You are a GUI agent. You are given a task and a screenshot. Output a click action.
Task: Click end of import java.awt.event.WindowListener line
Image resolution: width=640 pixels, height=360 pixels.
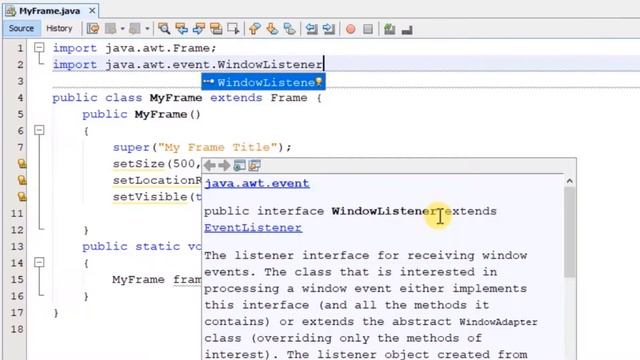click(x=323, y=64)
